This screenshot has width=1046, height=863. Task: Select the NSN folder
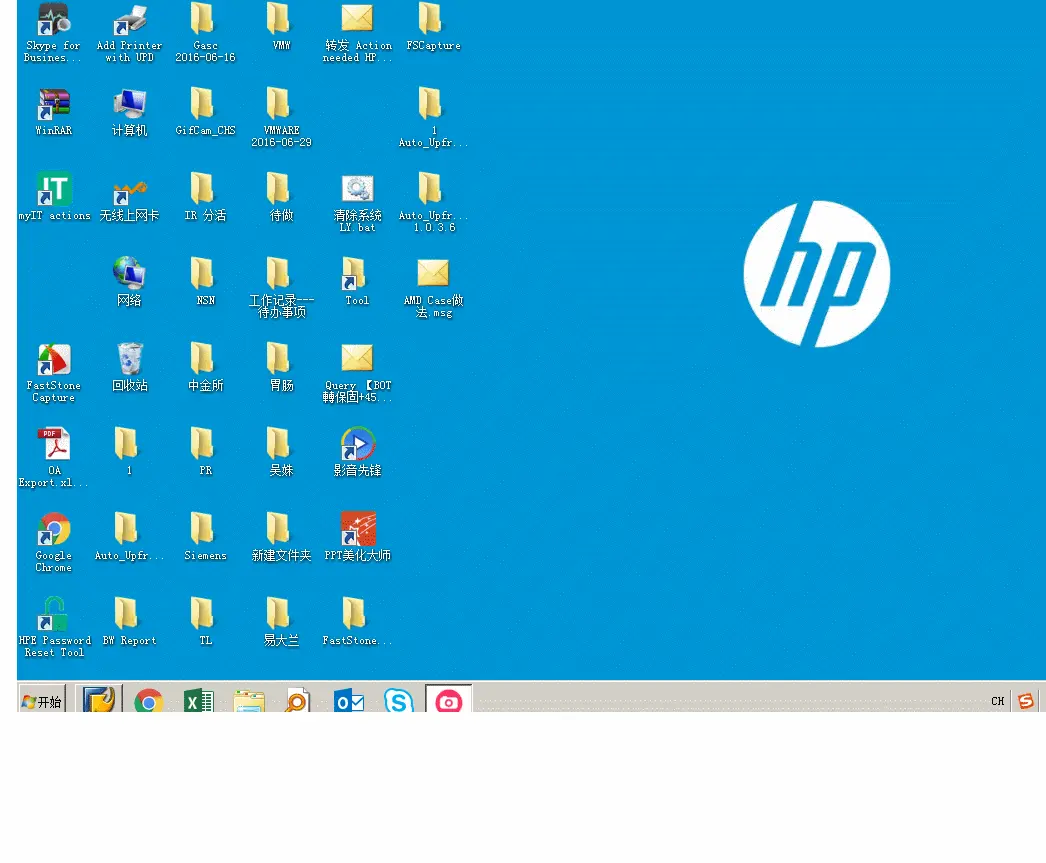[205, 281]
